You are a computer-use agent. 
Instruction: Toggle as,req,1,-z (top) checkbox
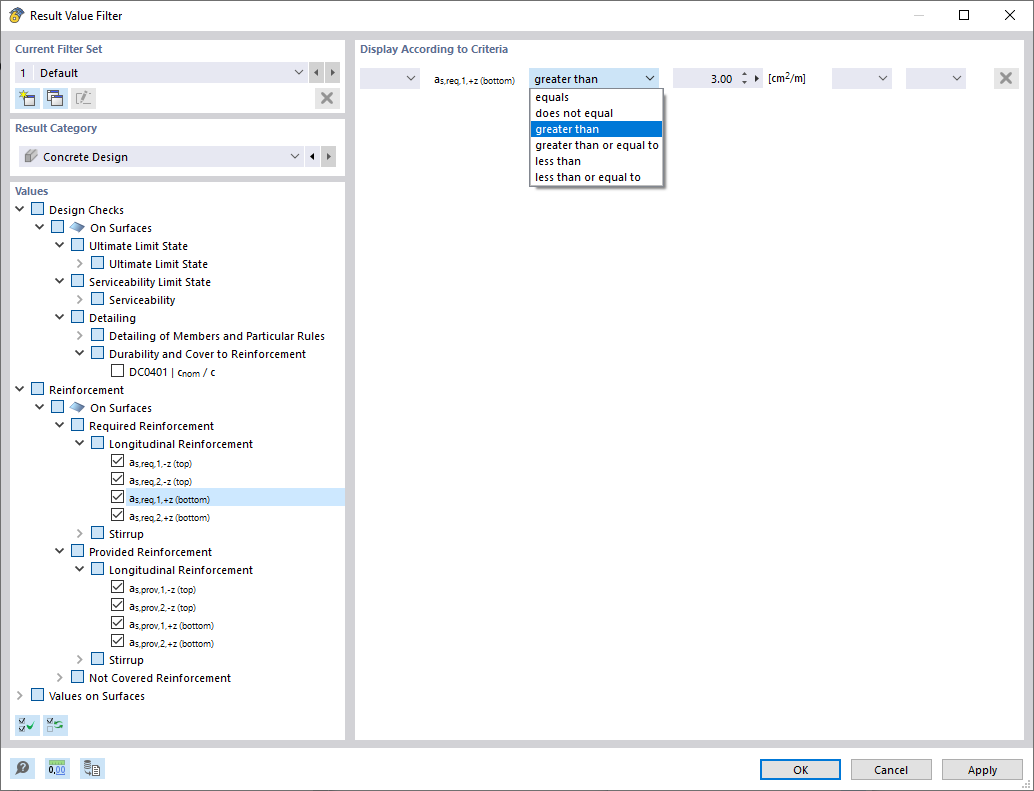click(117, 461)
